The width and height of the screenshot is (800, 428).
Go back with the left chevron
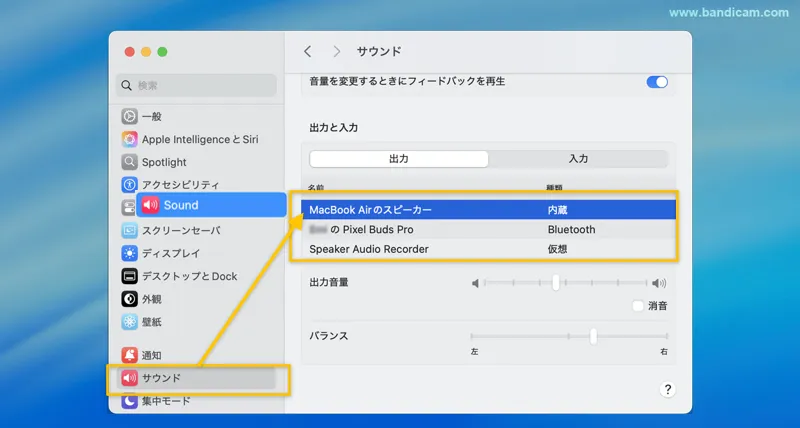[307, 52]
